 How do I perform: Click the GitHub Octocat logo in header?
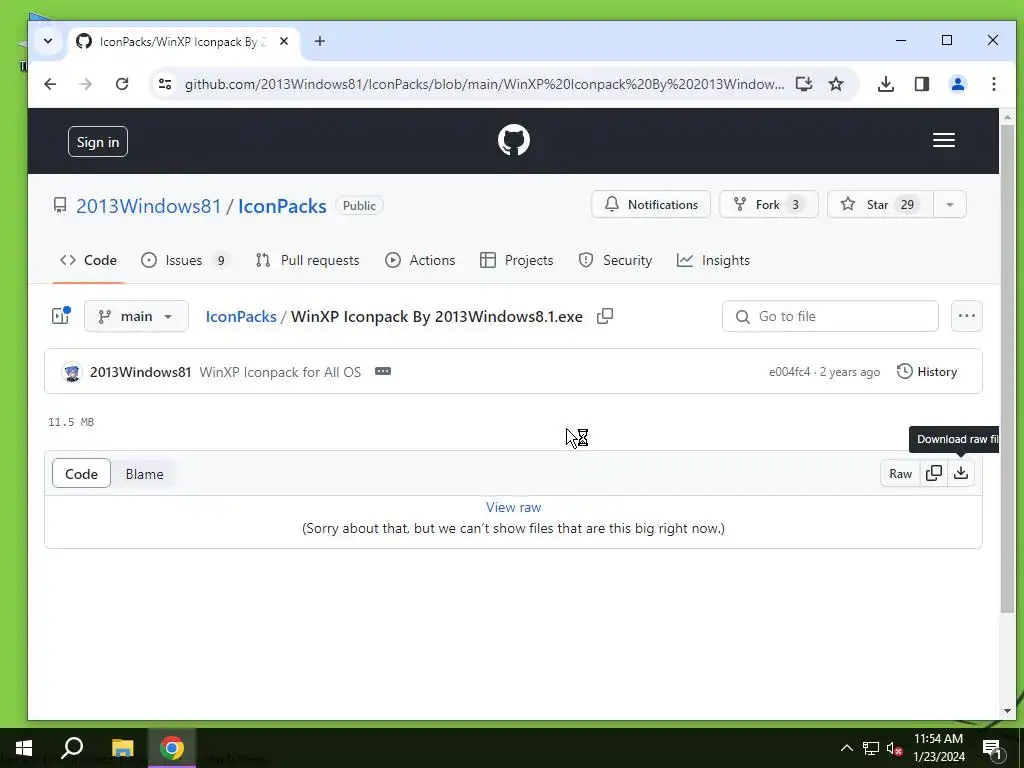tap(513, 140)
